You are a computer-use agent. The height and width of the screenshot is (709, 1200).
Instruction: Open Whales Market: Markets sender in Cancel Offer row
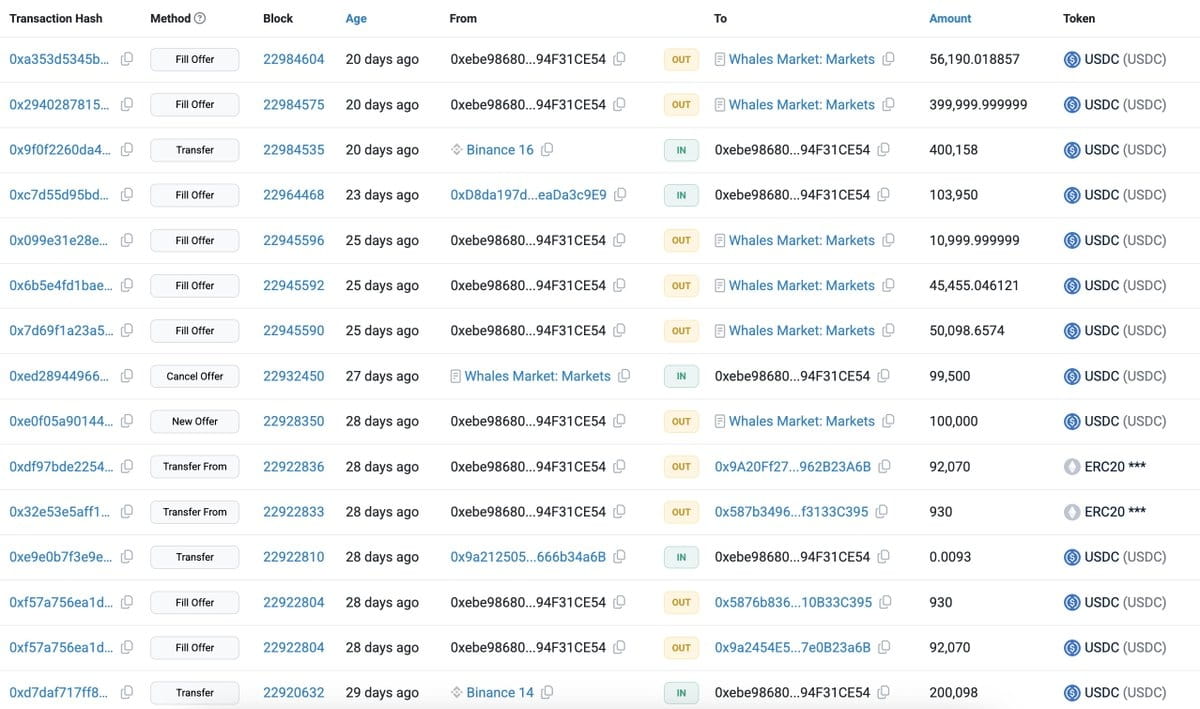[x=538, y=376]
